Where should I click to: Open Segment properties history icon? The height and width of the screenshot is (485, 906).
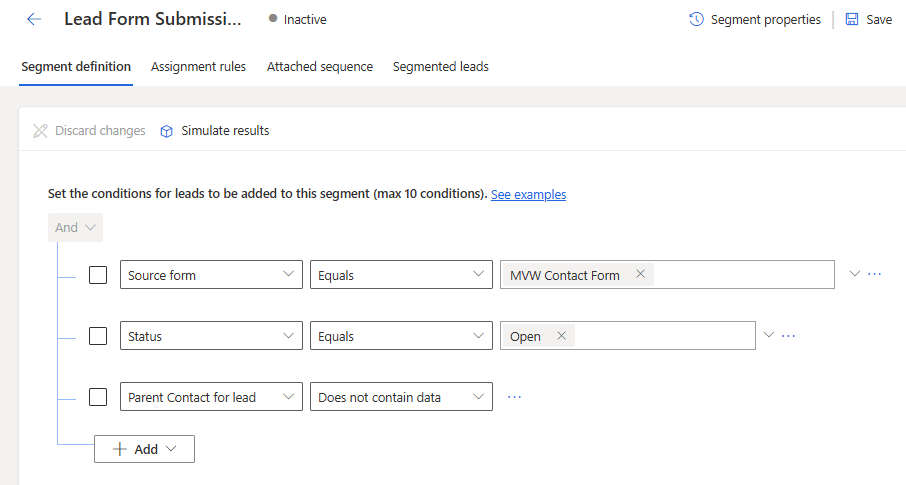point(697,19)
